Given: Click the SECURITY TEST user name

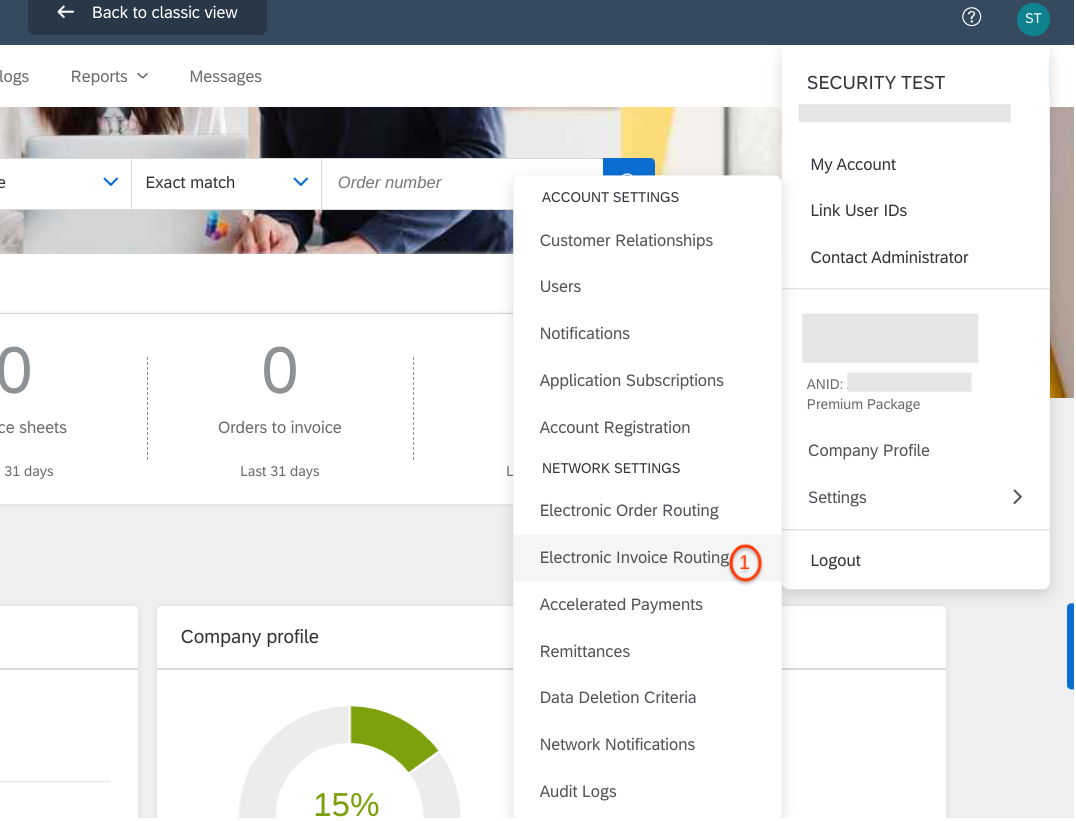Looking at the screenshot, I should [x=876, y=83].
